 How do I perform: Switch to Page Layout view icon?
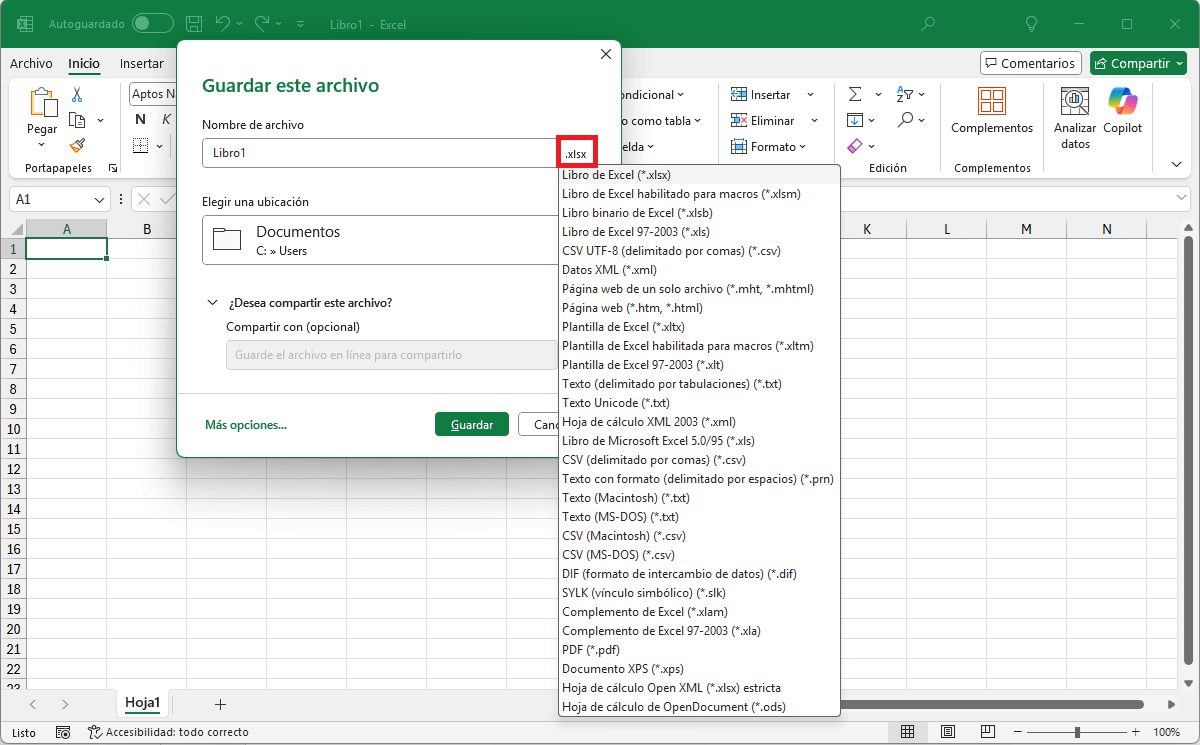(x=947, y=732)
